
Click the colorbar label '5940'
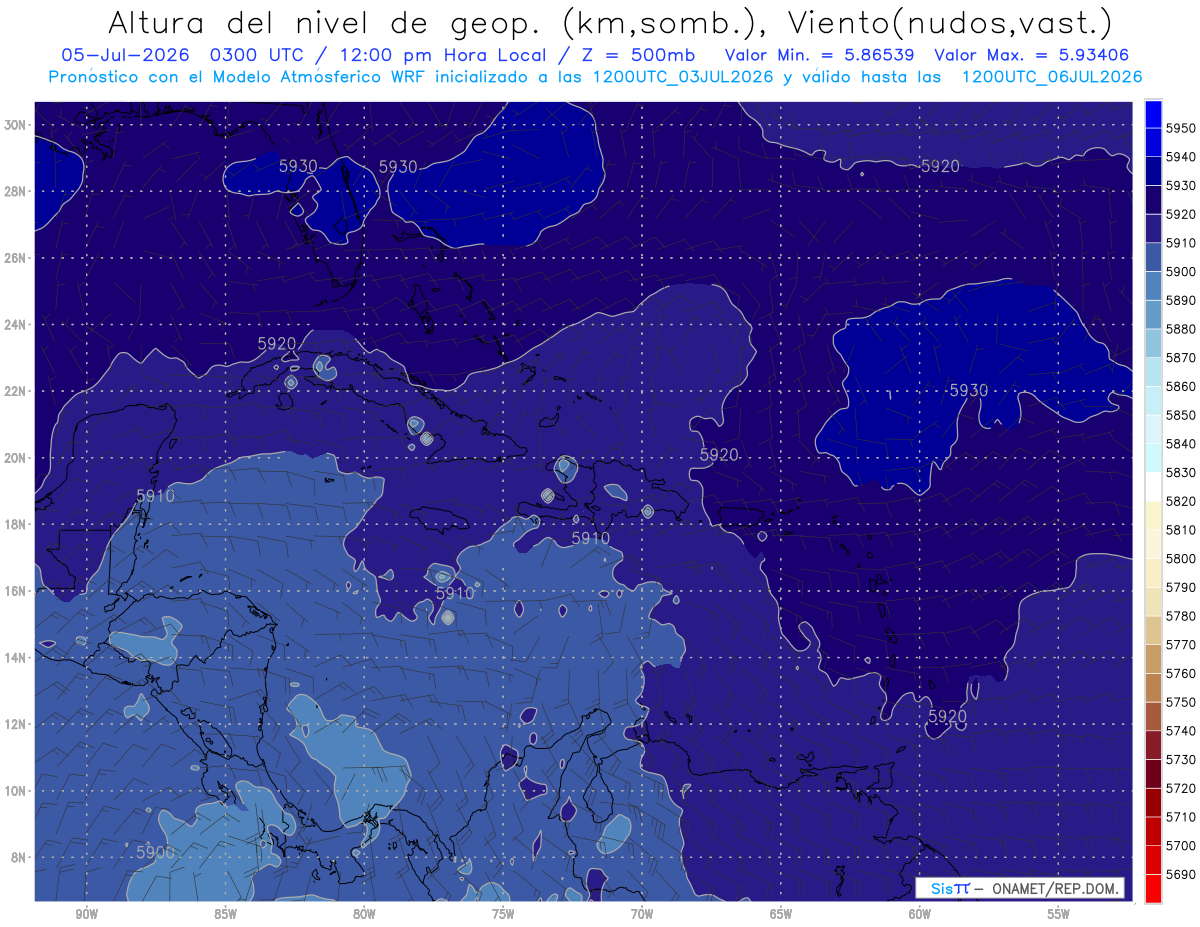(x=1180, y=157)
